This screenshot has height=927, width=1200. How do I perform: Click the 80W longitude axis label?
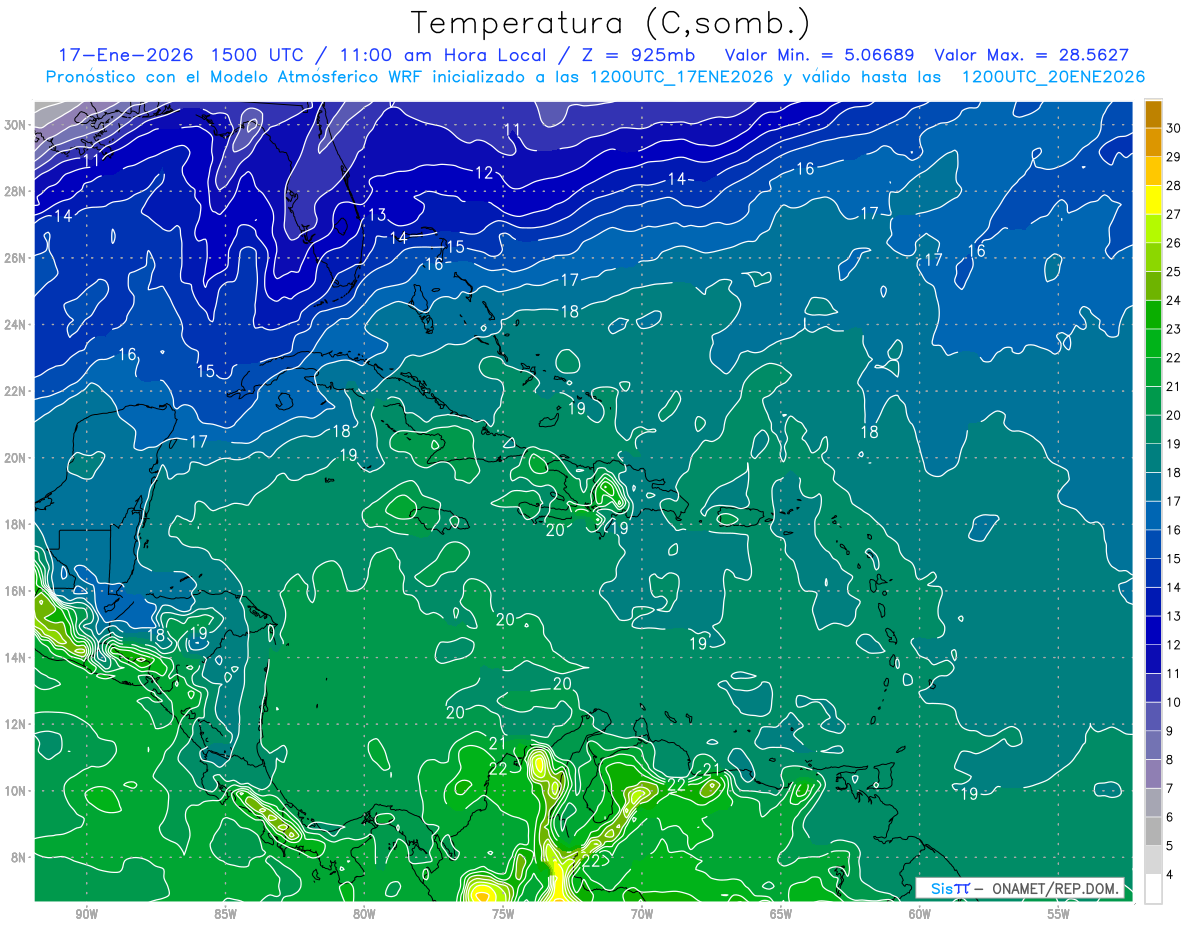click(x=364, y=915)
